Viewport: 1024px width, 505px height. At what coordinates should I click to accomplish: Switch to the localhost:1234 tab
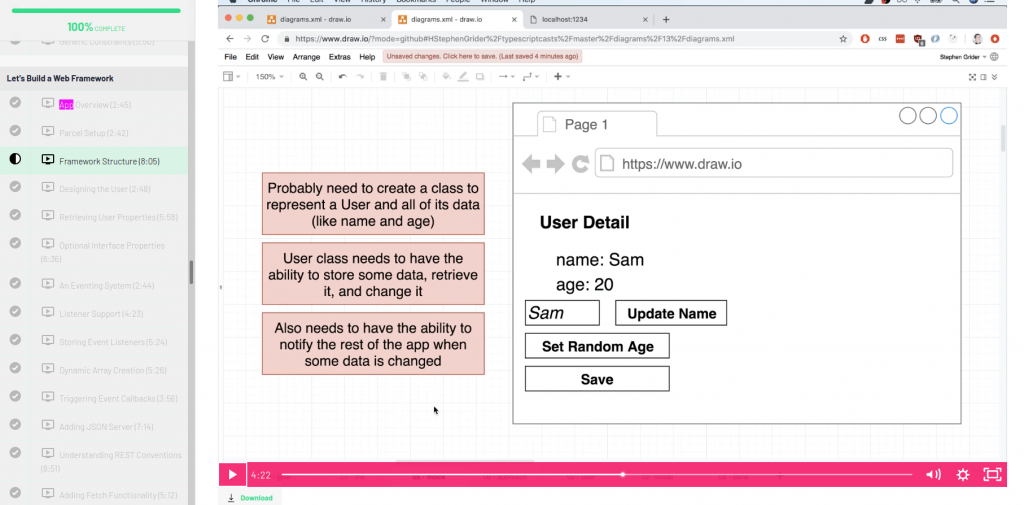tap(588, 20)
